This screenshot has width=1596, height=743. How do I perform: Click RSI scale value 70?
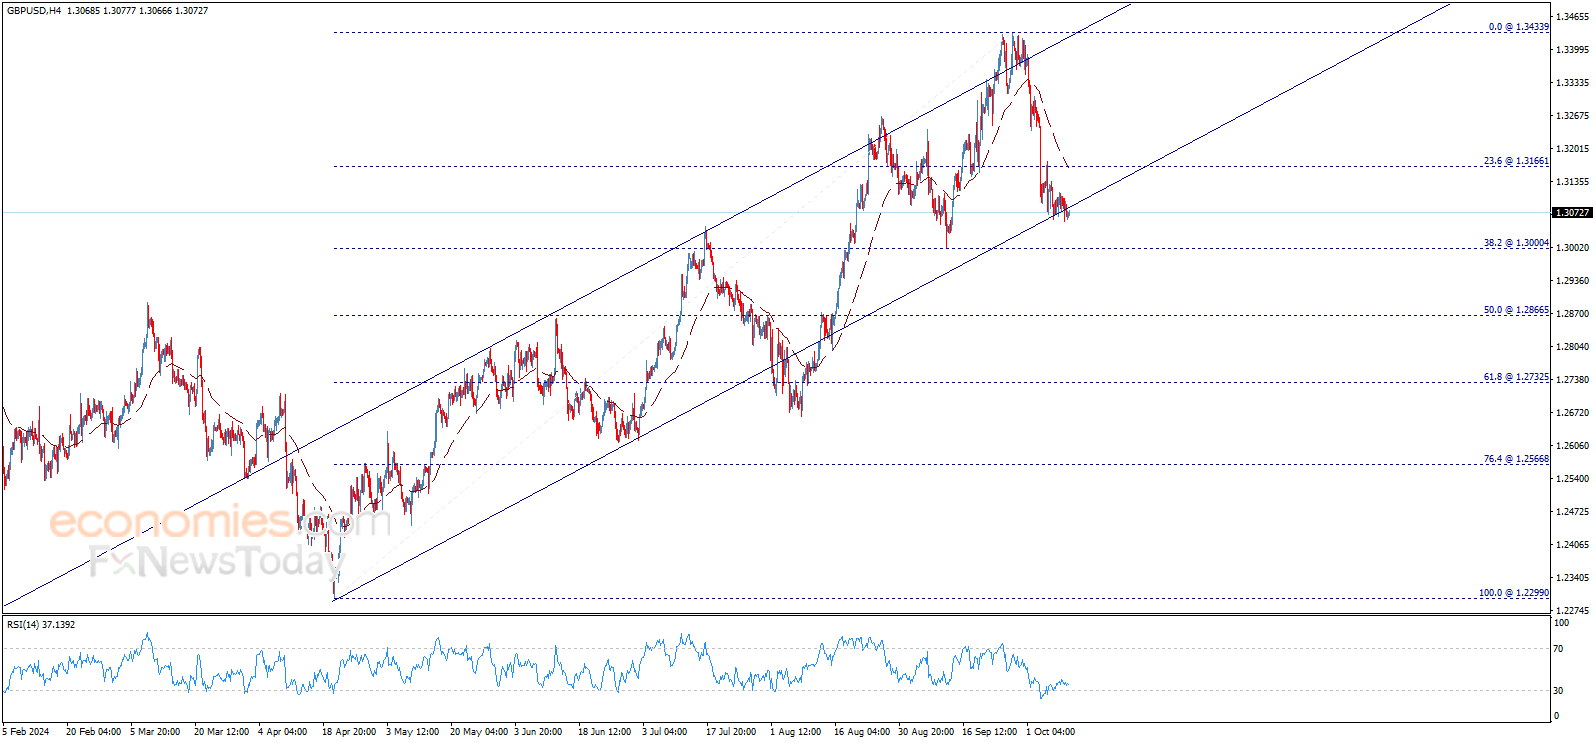click(1558, 650)
